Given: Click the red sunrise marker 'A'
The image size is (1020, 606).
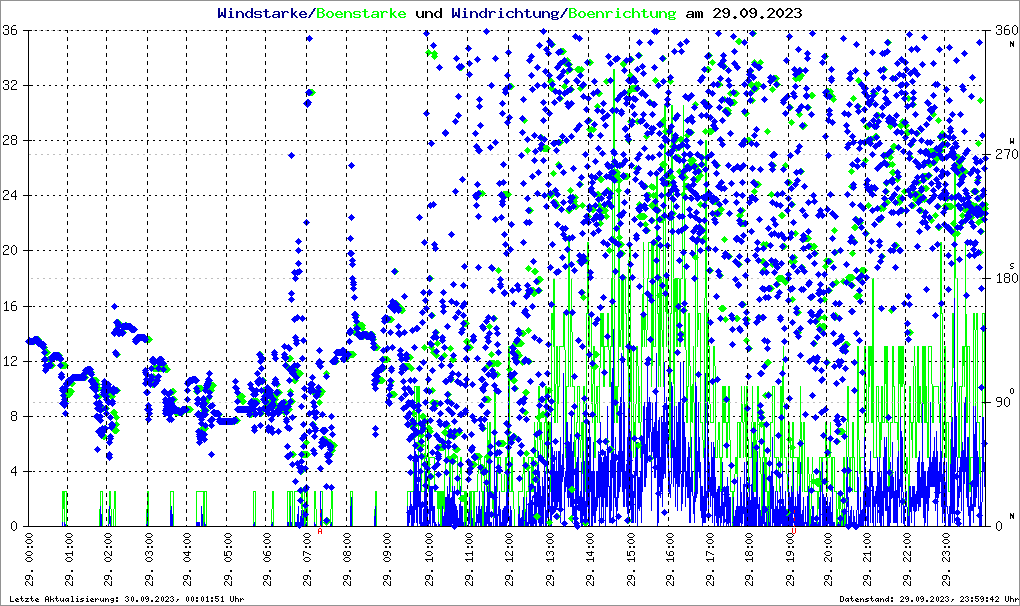Looking at the screenshot, I should [x=319, y=531].
